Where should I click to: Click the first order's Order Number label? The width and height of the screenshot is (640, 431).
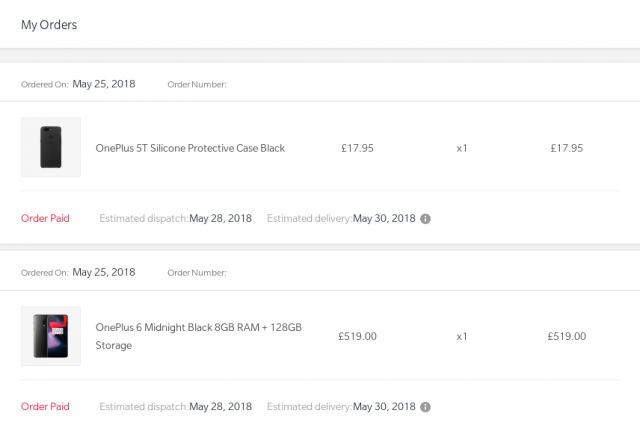[x=197, y=84]
